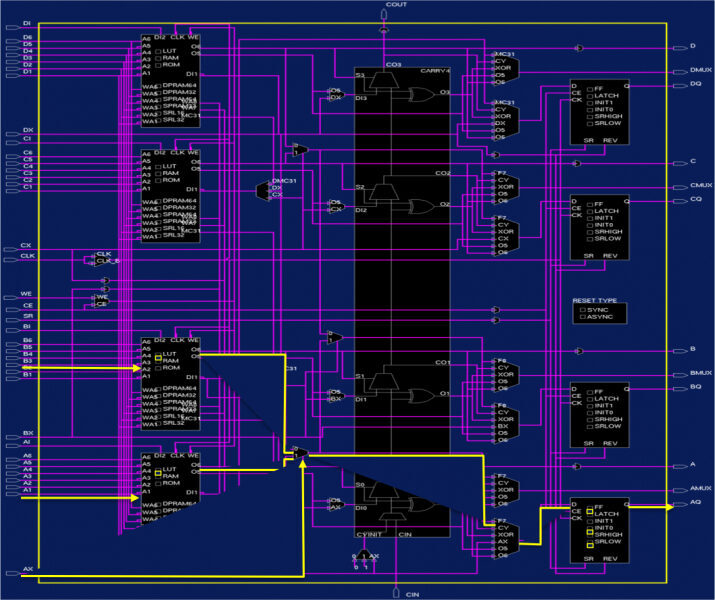
Task: Click the CARRY4 block label
Action: pyautogui.click(x=437, y=70)
